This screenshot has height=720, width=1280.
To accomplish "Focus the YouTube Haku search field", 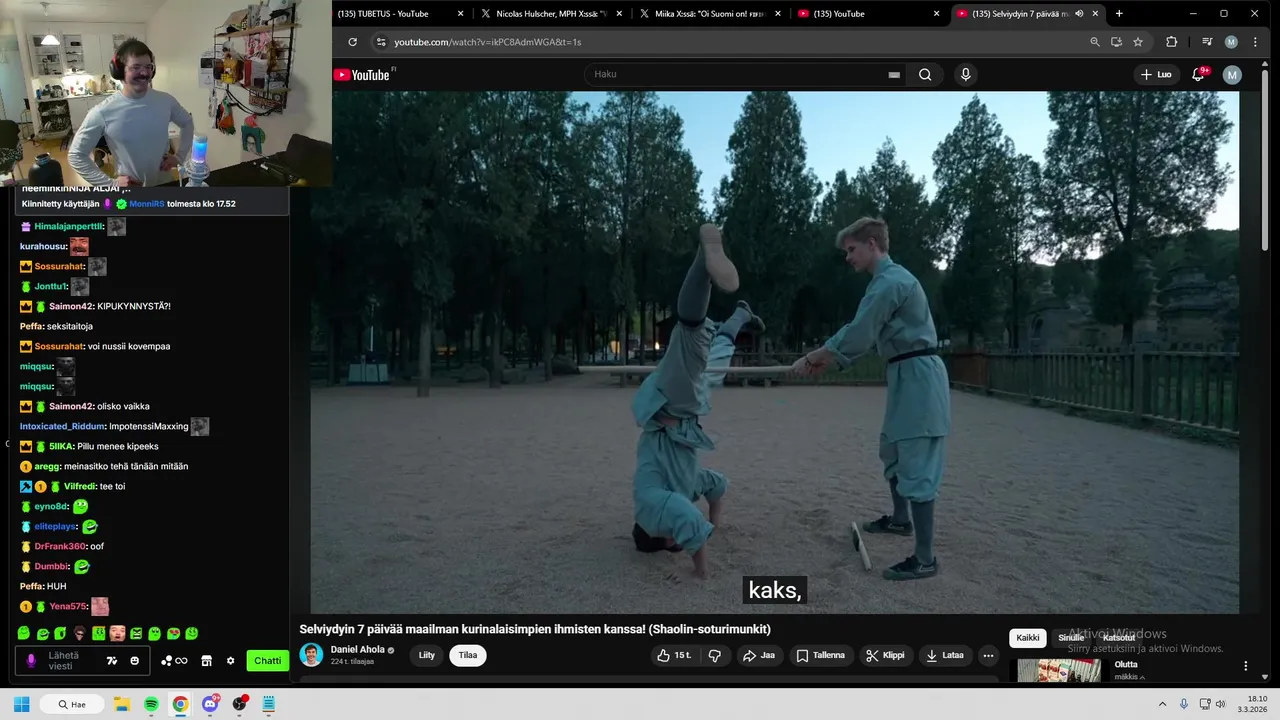I will (x=735, y=74).
